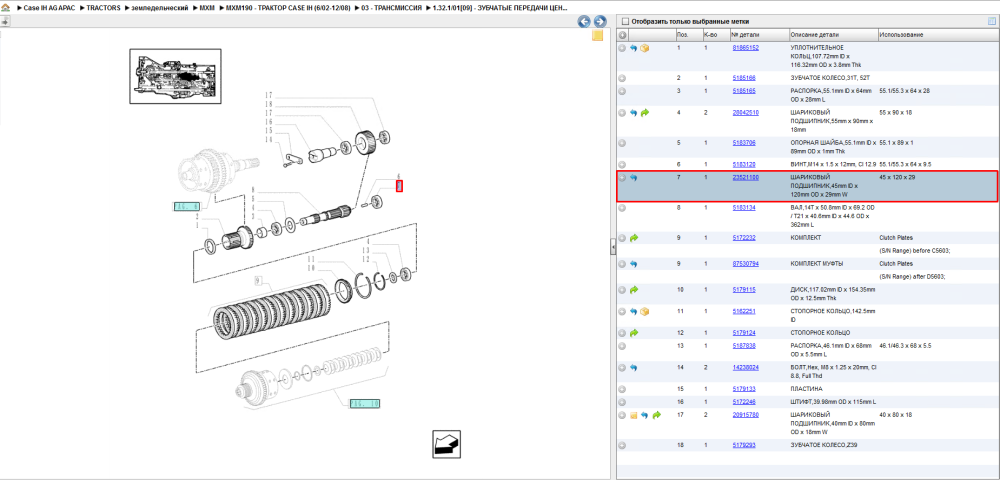The height and width of the screenshot is (480, 1000).
Task: Open part number link 5185166
Action: point(744,78)
